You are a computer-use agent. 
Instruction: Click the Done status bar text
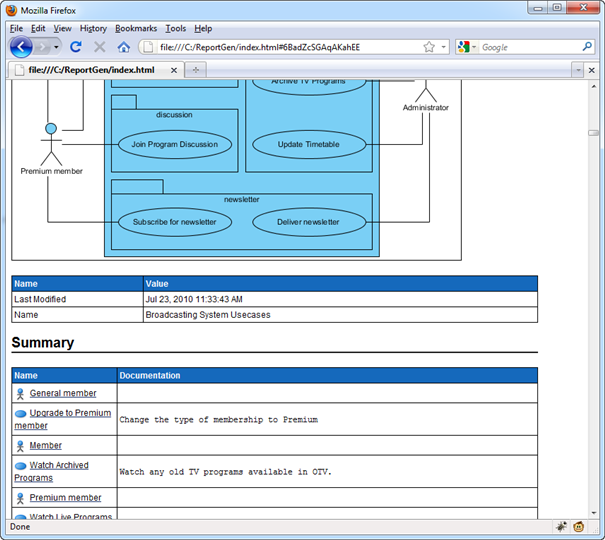(x=20, y=527)
